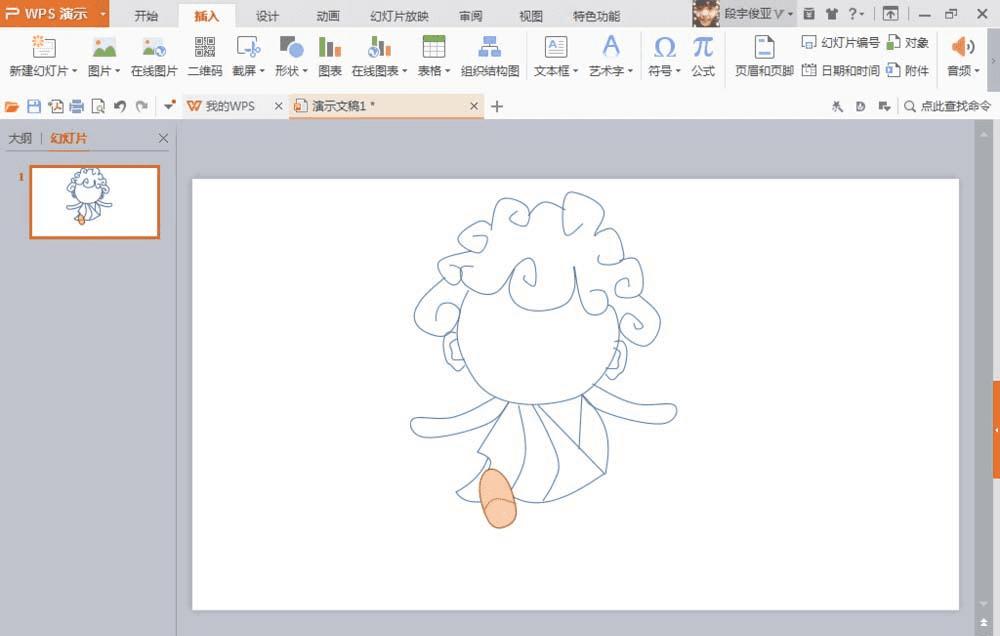Insert 组织结构图 organization chart
Image resolution: width=1000 pixels, height=636 pixels.
click(490, 56)
